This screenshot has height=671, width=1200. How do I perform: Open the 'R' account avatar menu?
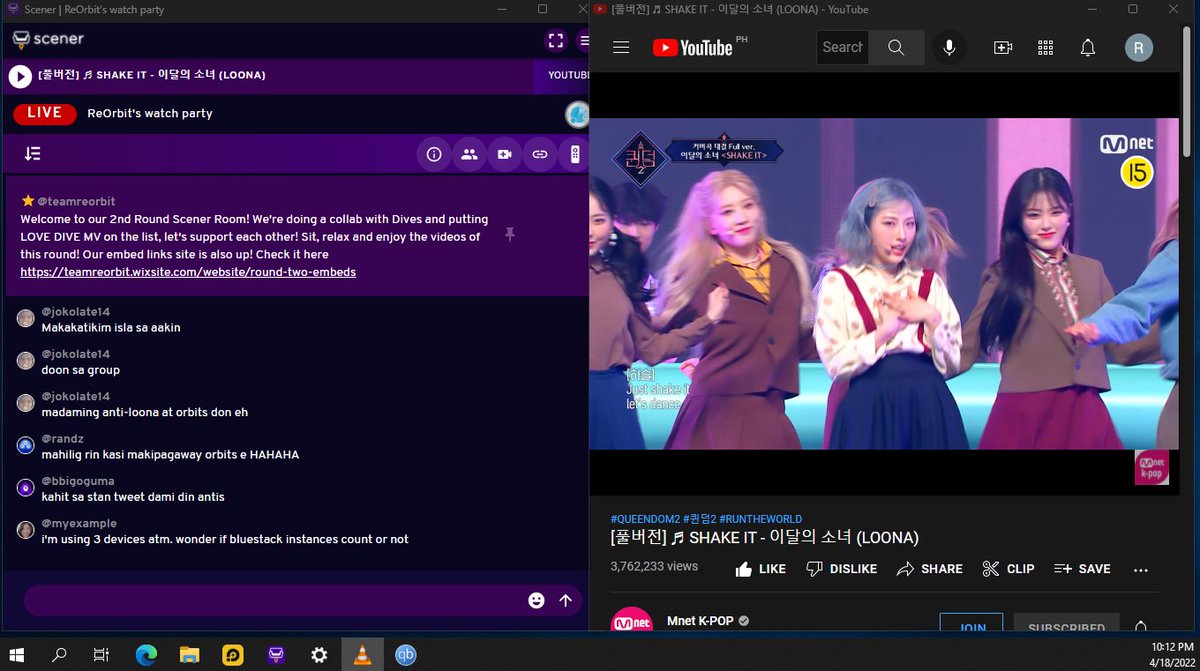1139,47
